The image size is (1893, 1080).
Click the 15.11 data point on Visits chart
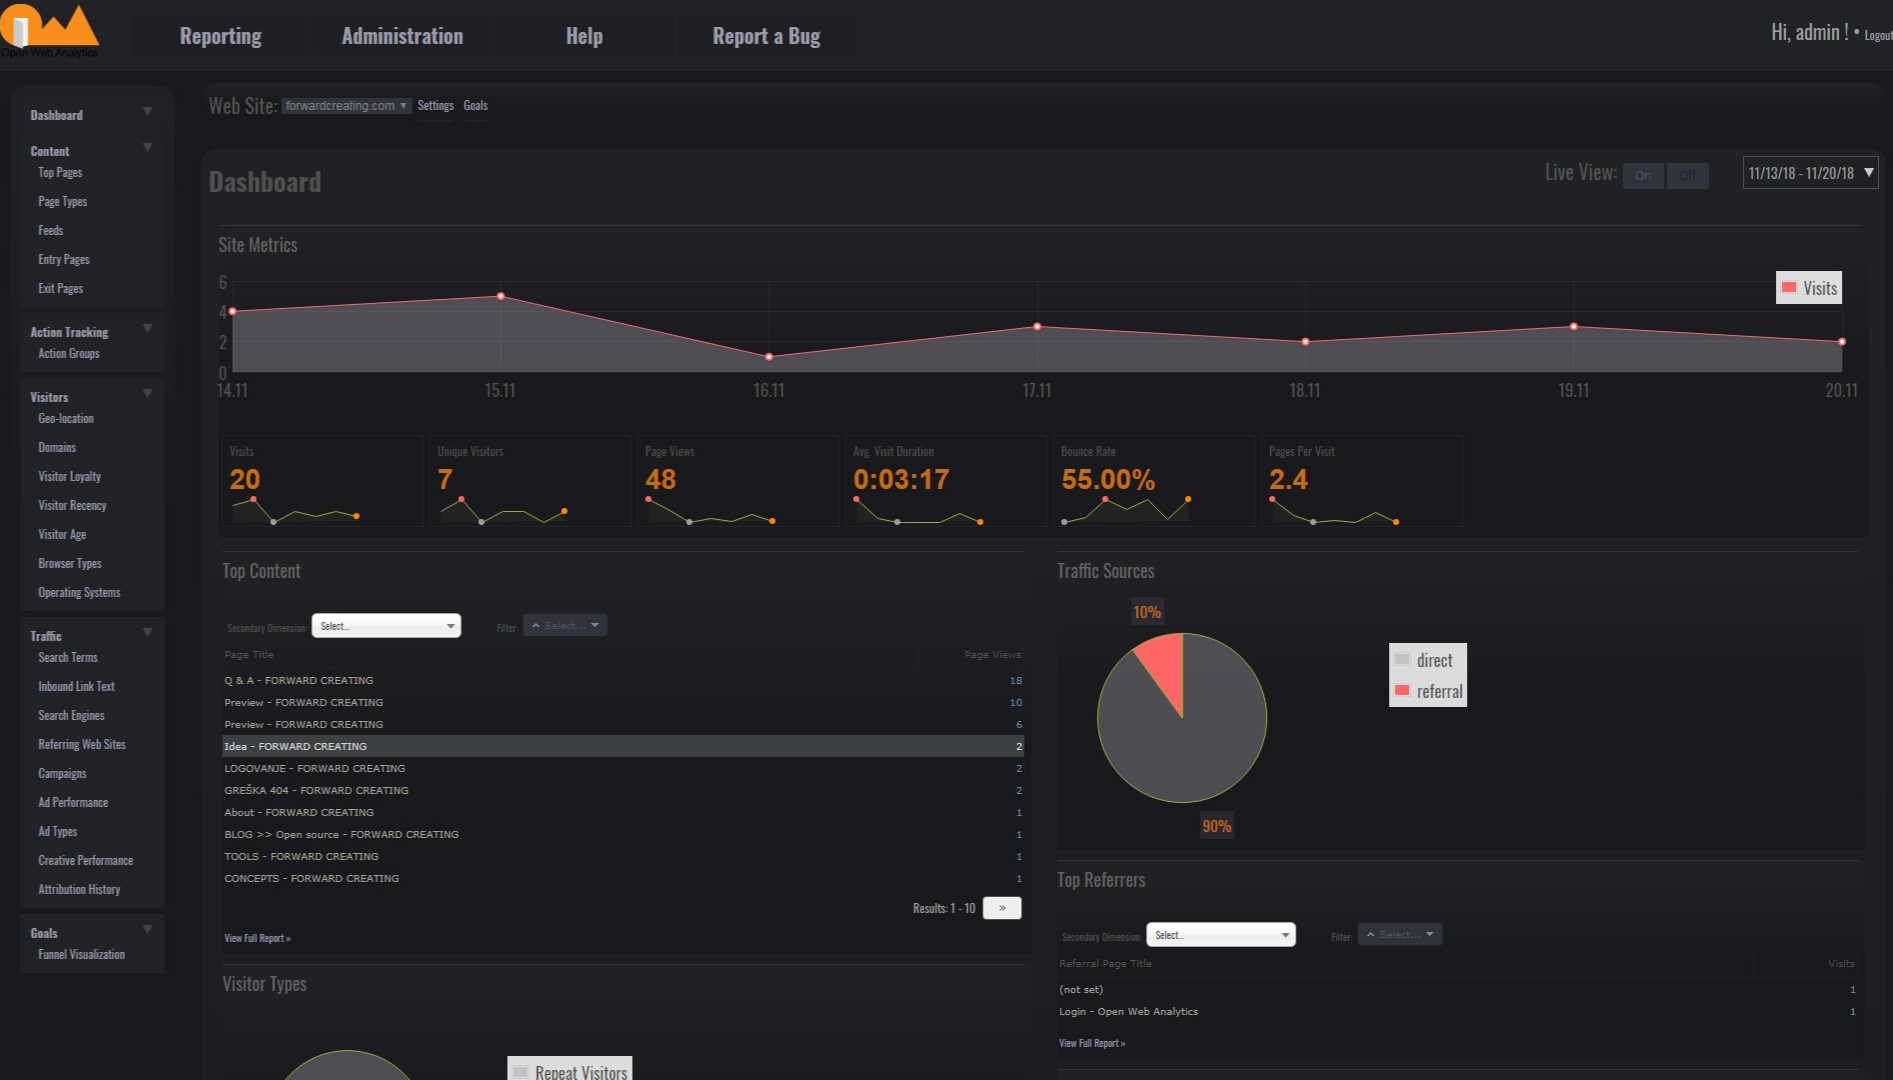(x=501, y=296)
